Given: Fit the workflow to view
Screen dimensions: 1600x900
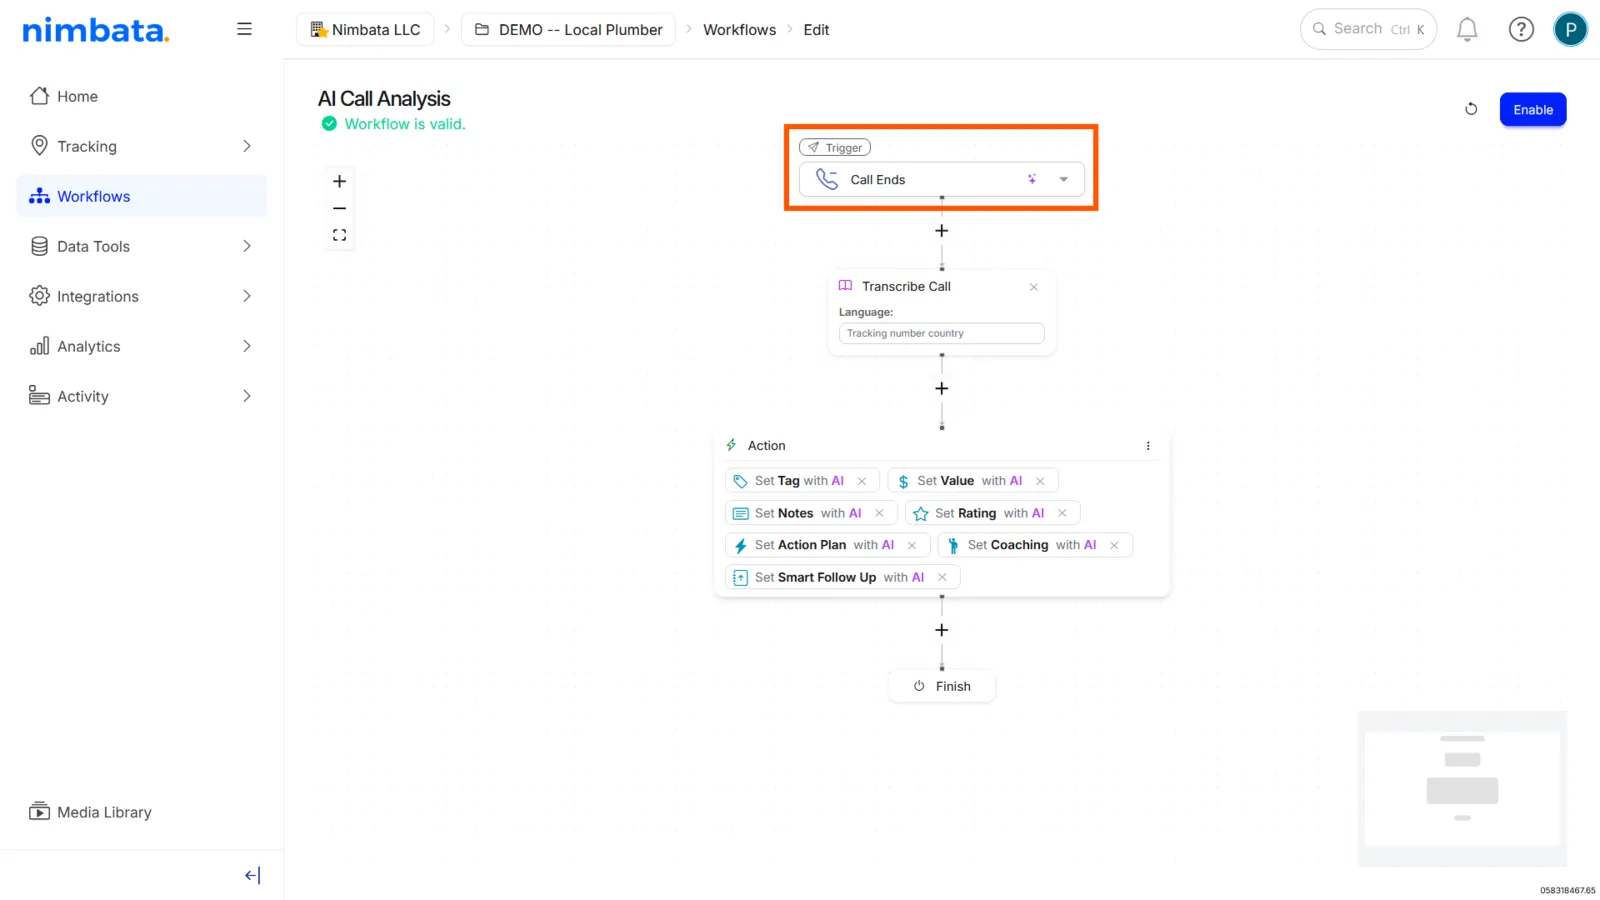Looking at the screenshot, I should [x=340, y=235].
